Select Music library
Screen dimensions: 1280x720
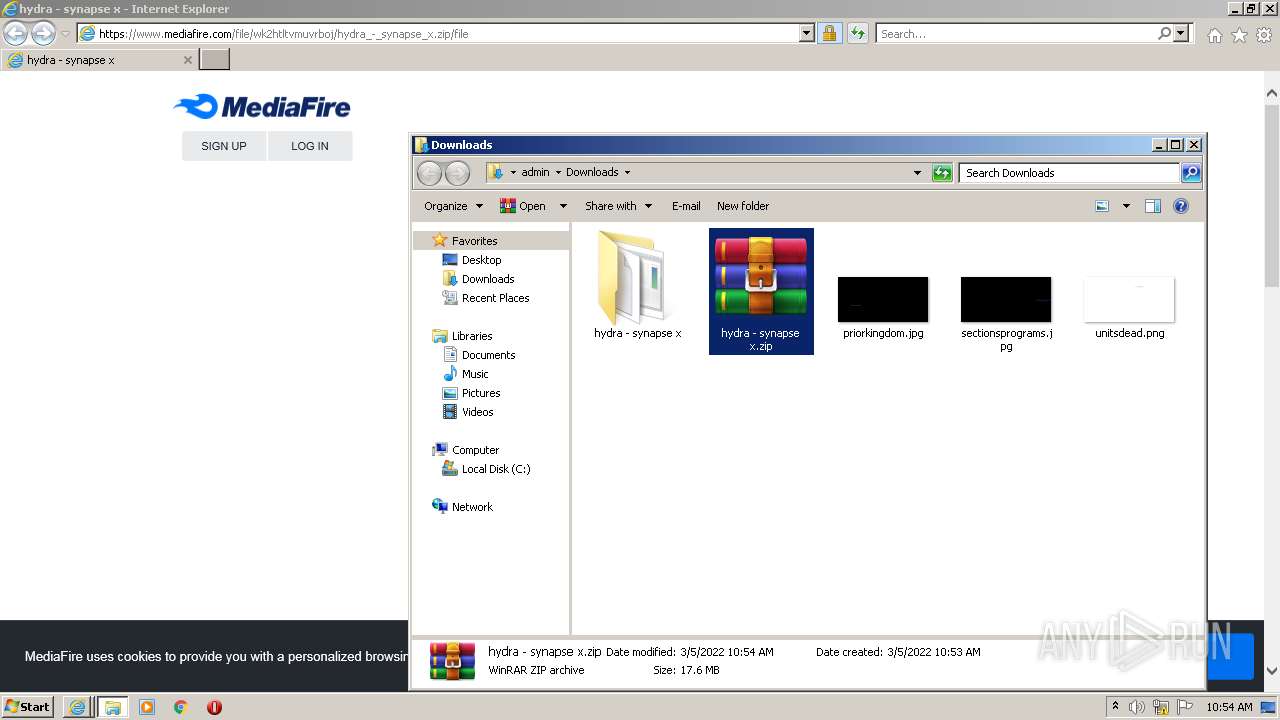475,374
